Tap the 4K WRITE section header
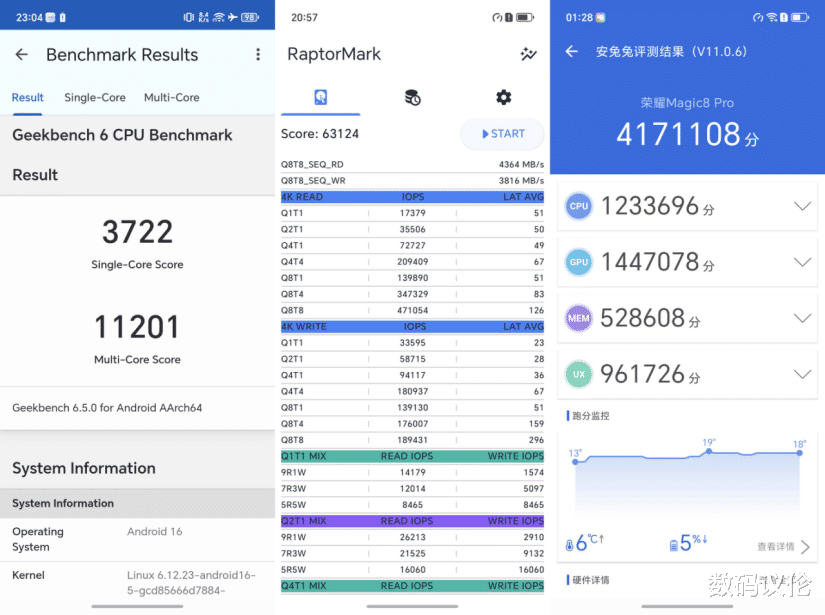 click(412, 327)
